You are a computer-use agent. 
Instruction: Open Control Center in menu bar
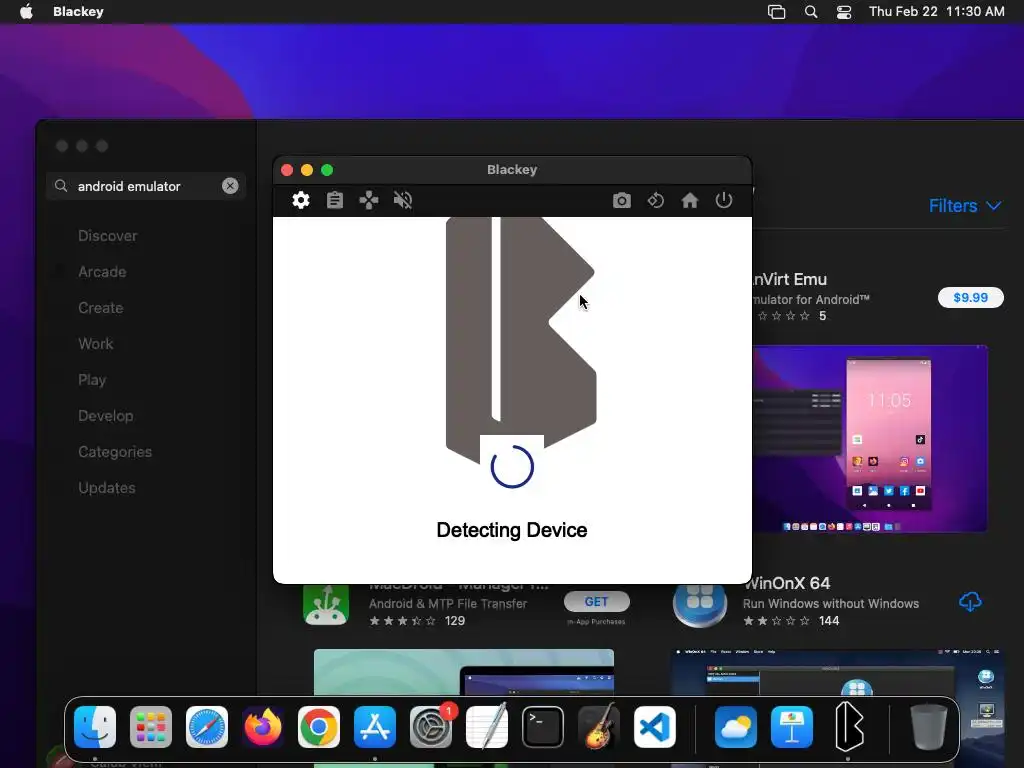(844, 12)
